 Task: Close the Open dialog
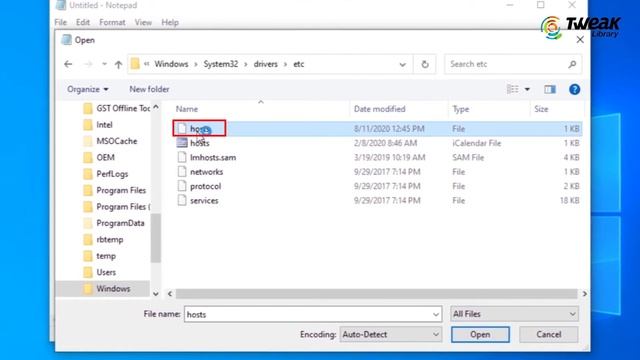pyautogui.click(x=580, y=40)
